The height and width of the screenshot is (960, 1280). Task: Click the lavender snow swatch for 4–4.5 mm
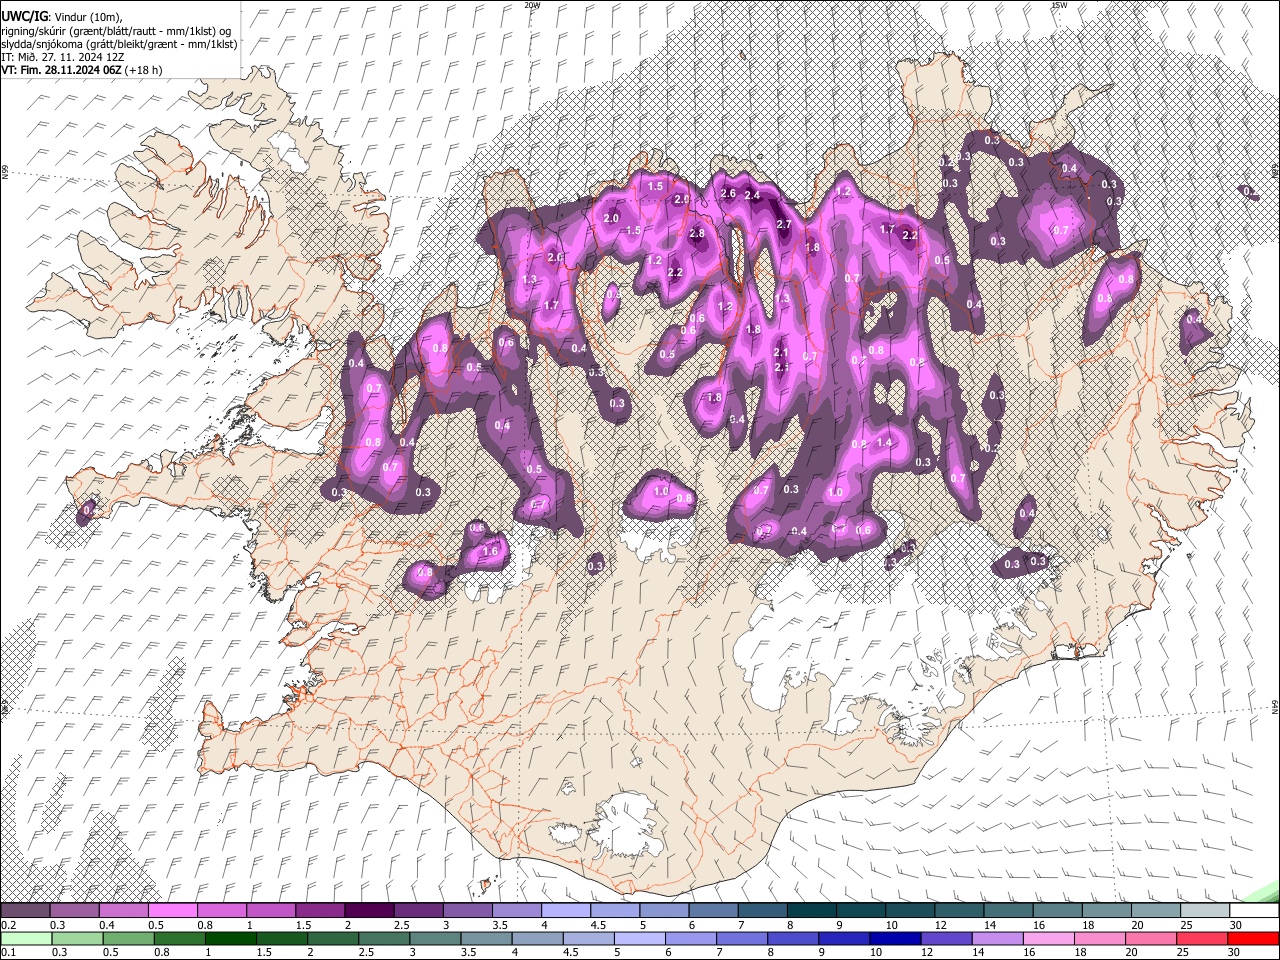[x=565, y=911]
